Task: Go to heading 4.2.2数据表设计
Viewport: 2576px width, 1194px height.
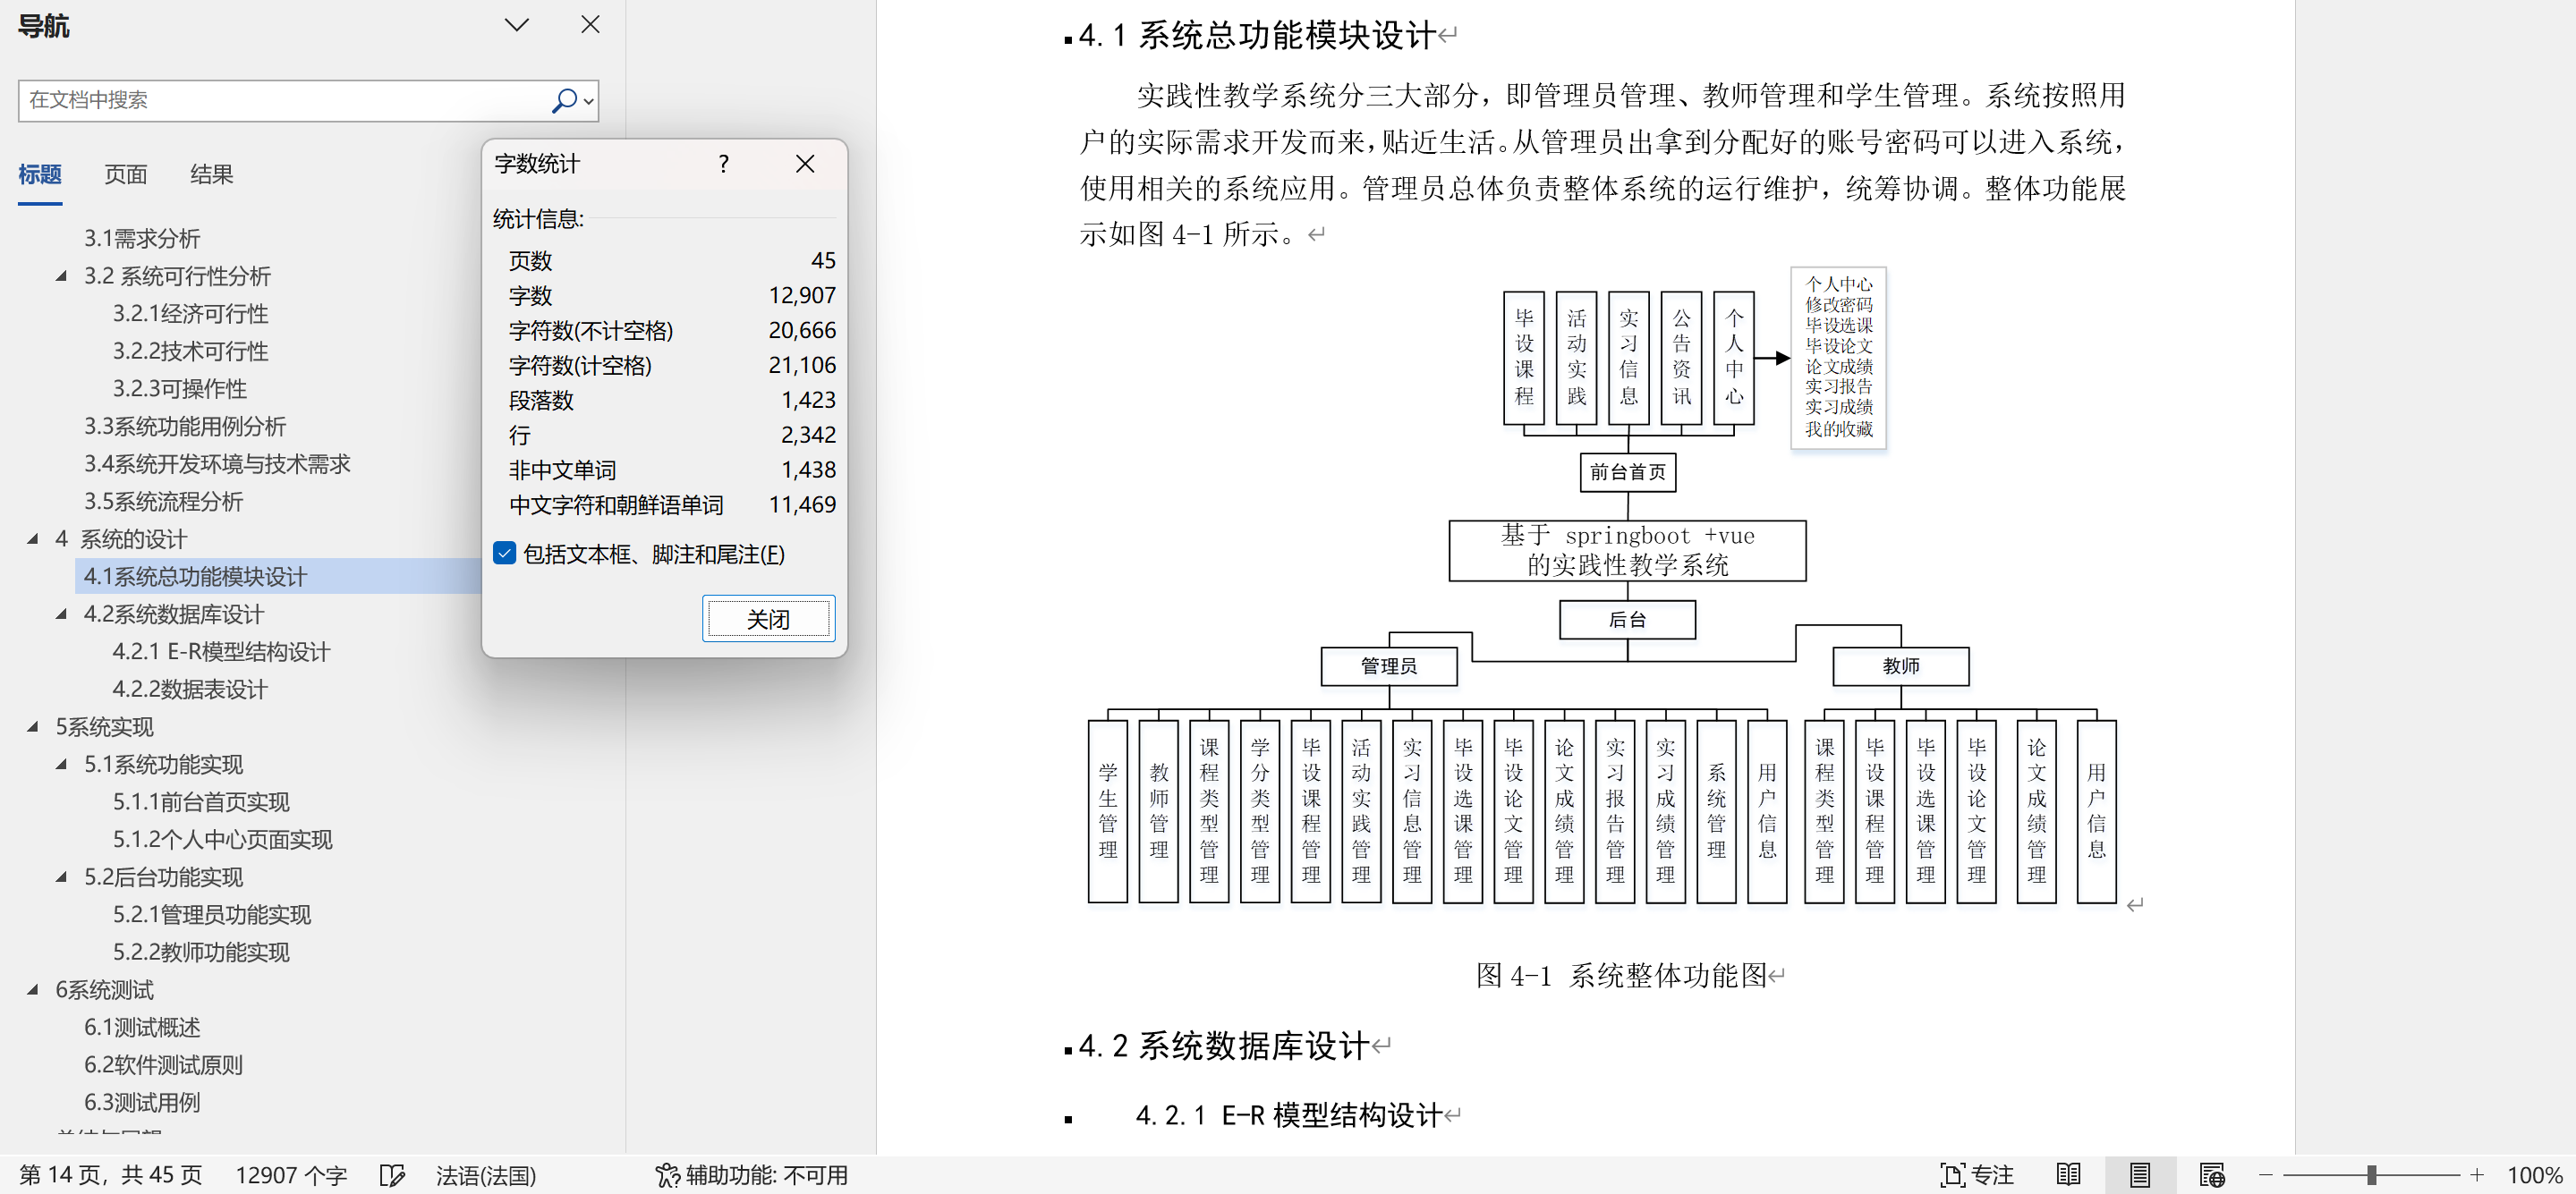Action: pos(190,689)
